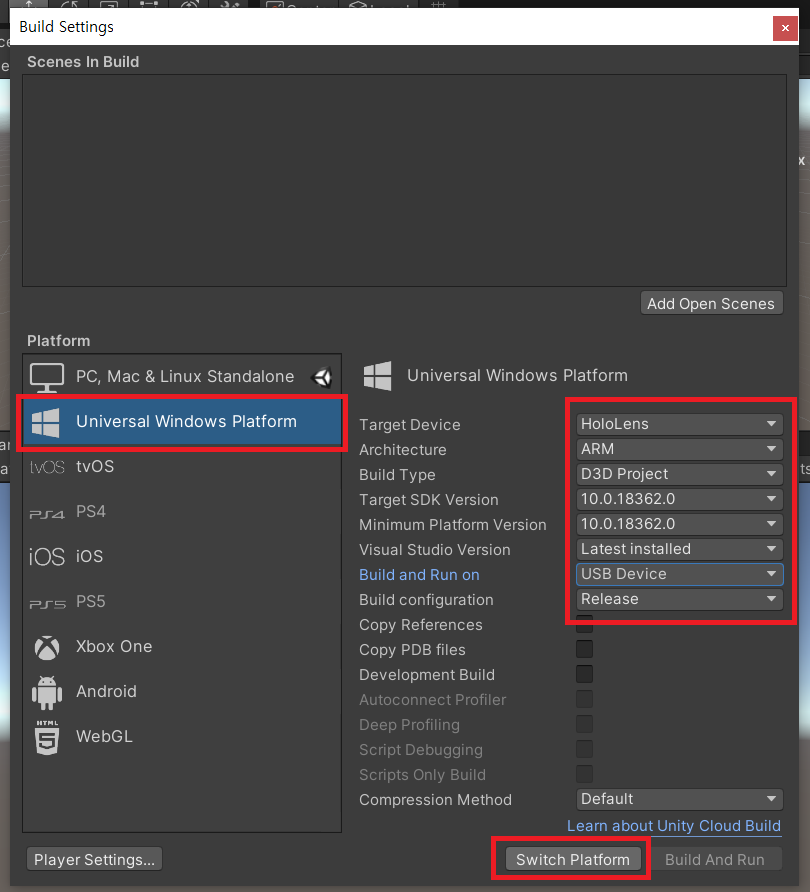Open Compression Method dropdown
This screenshot has height=892, width=810.
679,799
